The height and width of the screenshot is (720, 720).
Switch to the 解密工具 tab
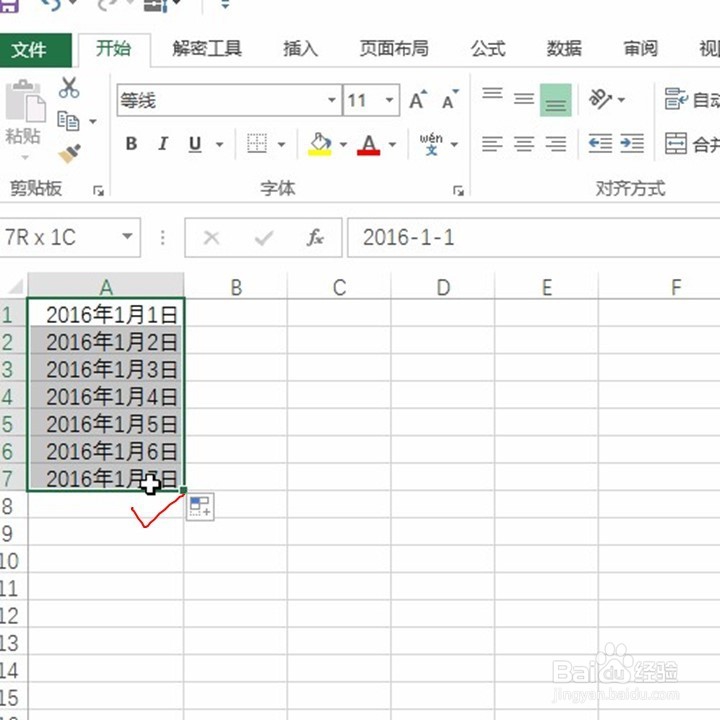[207, 49]
